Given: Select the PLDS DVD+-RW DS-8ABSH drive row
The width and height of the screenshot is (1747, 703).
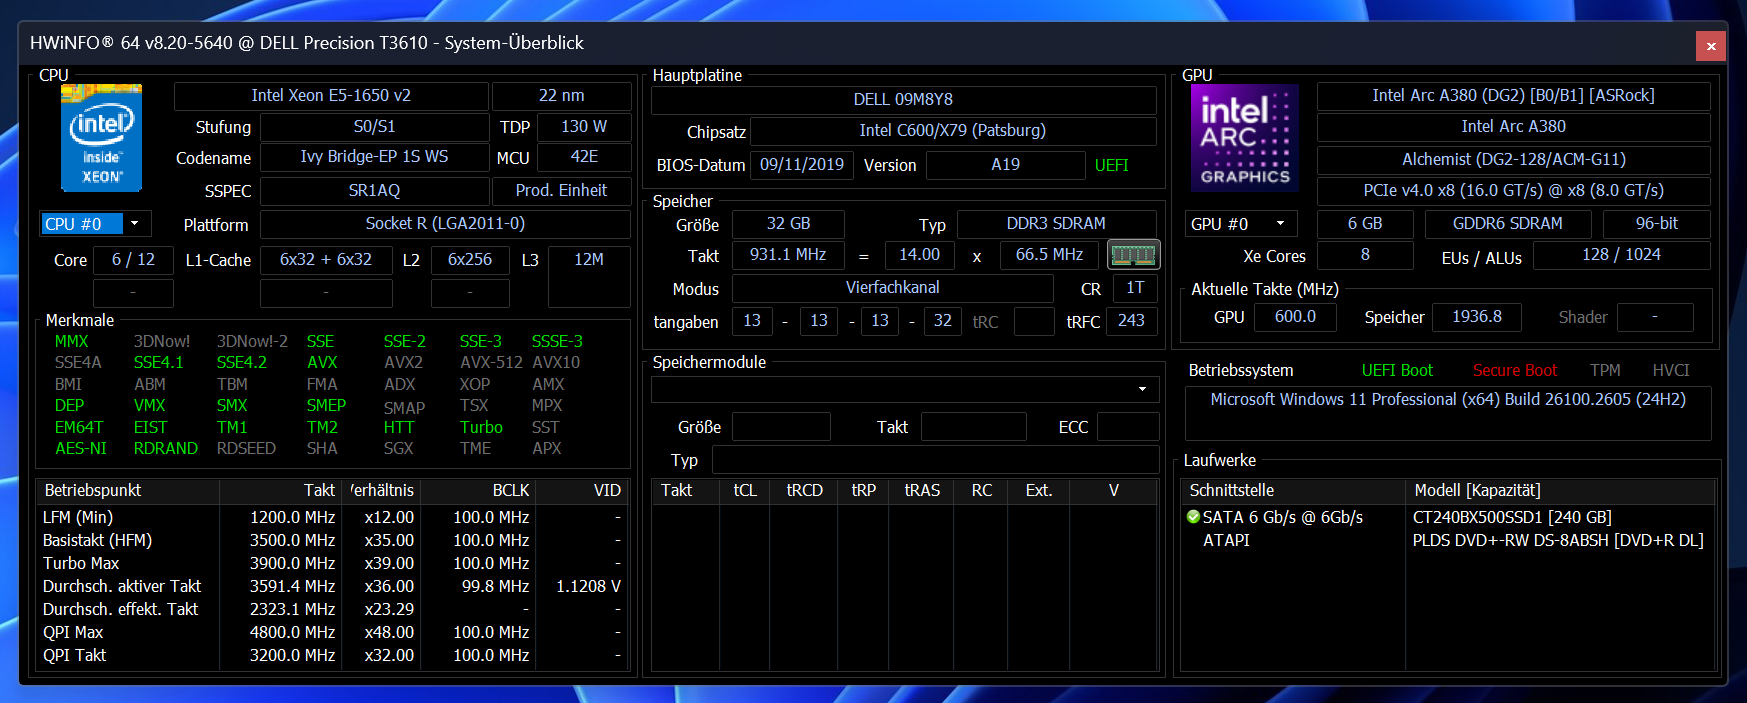Looking at the screenshot, I should point(1448,541).
